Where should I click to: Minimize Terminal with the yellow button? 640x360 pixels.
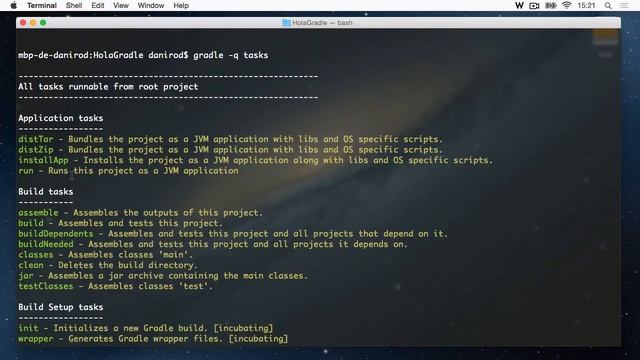(x=33, y=22)
